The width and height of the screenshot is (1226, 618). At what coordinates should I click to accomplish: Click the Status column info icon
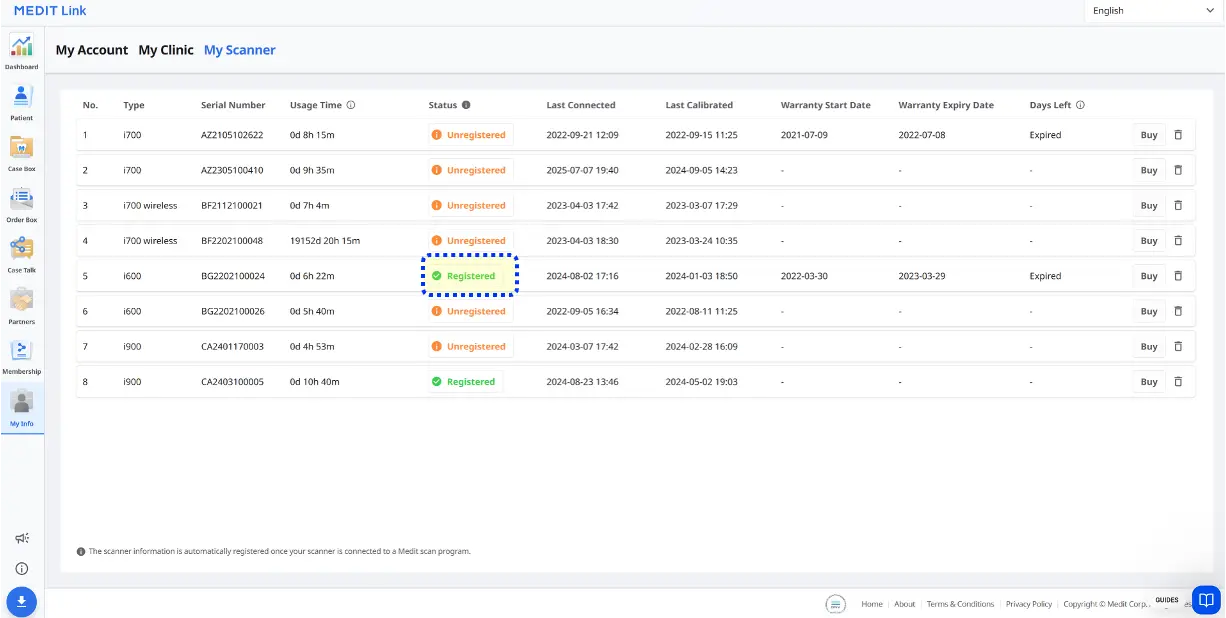[466, 105]
